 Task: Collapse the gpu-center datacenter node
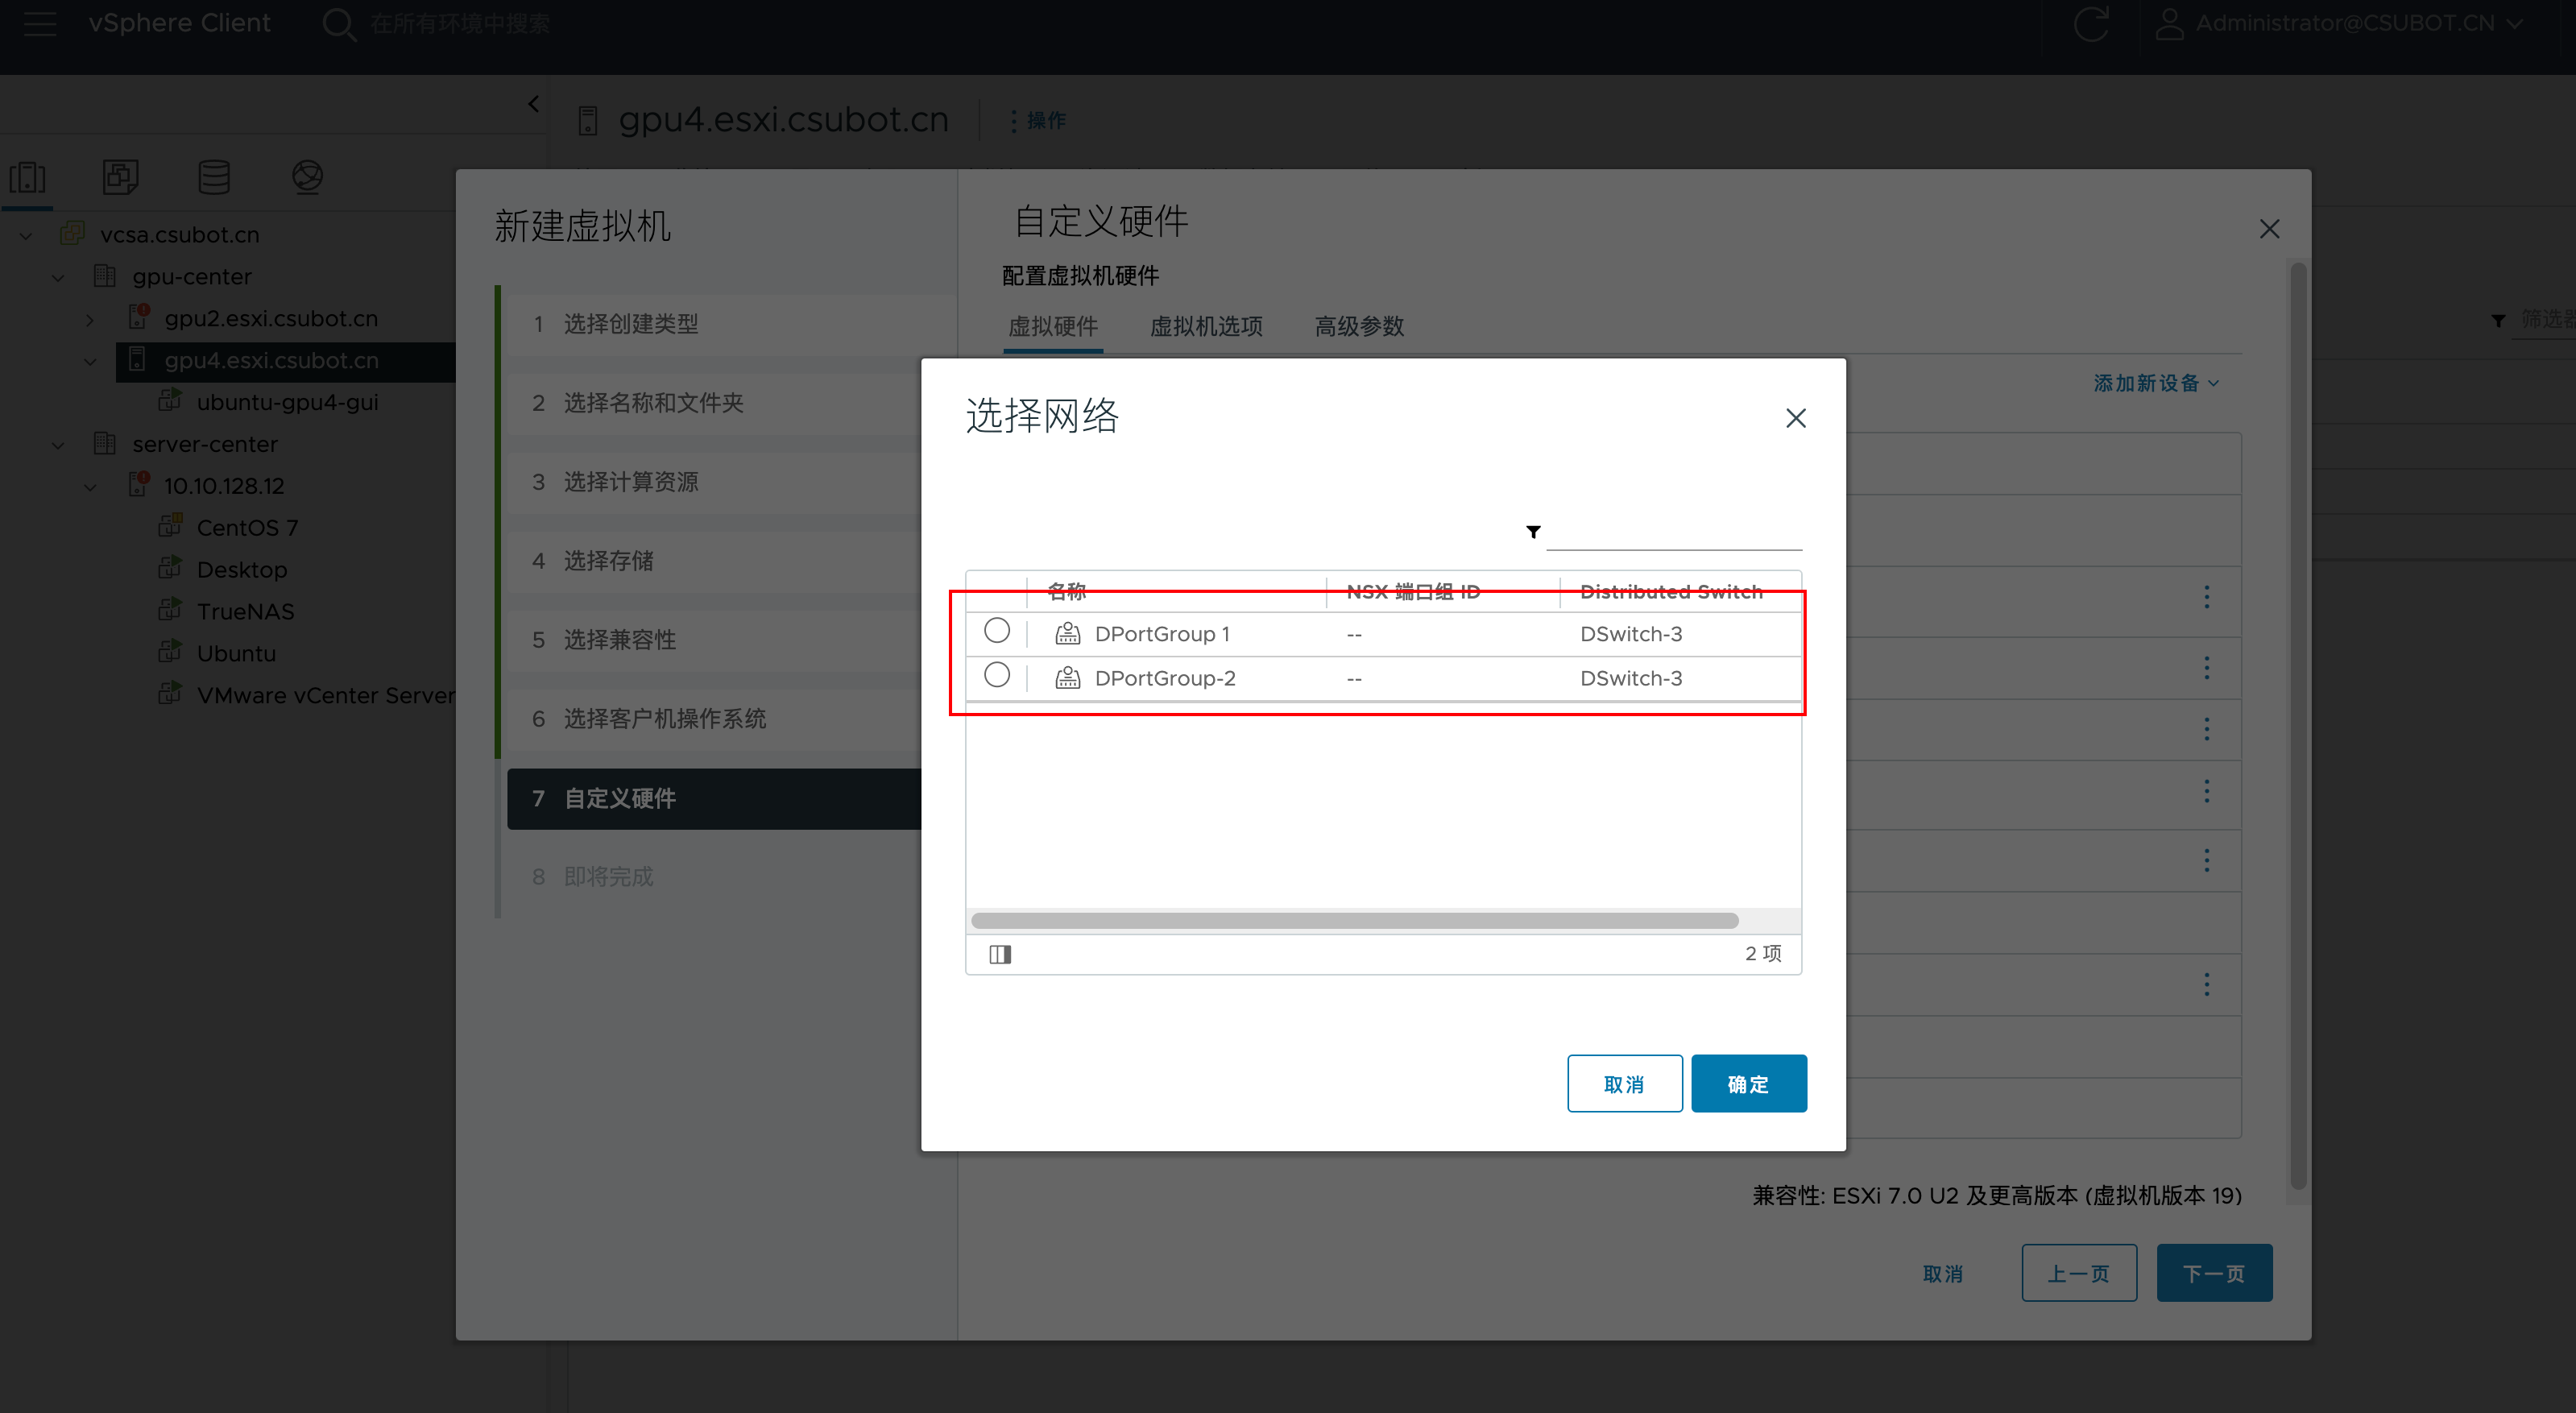[58, 277]
